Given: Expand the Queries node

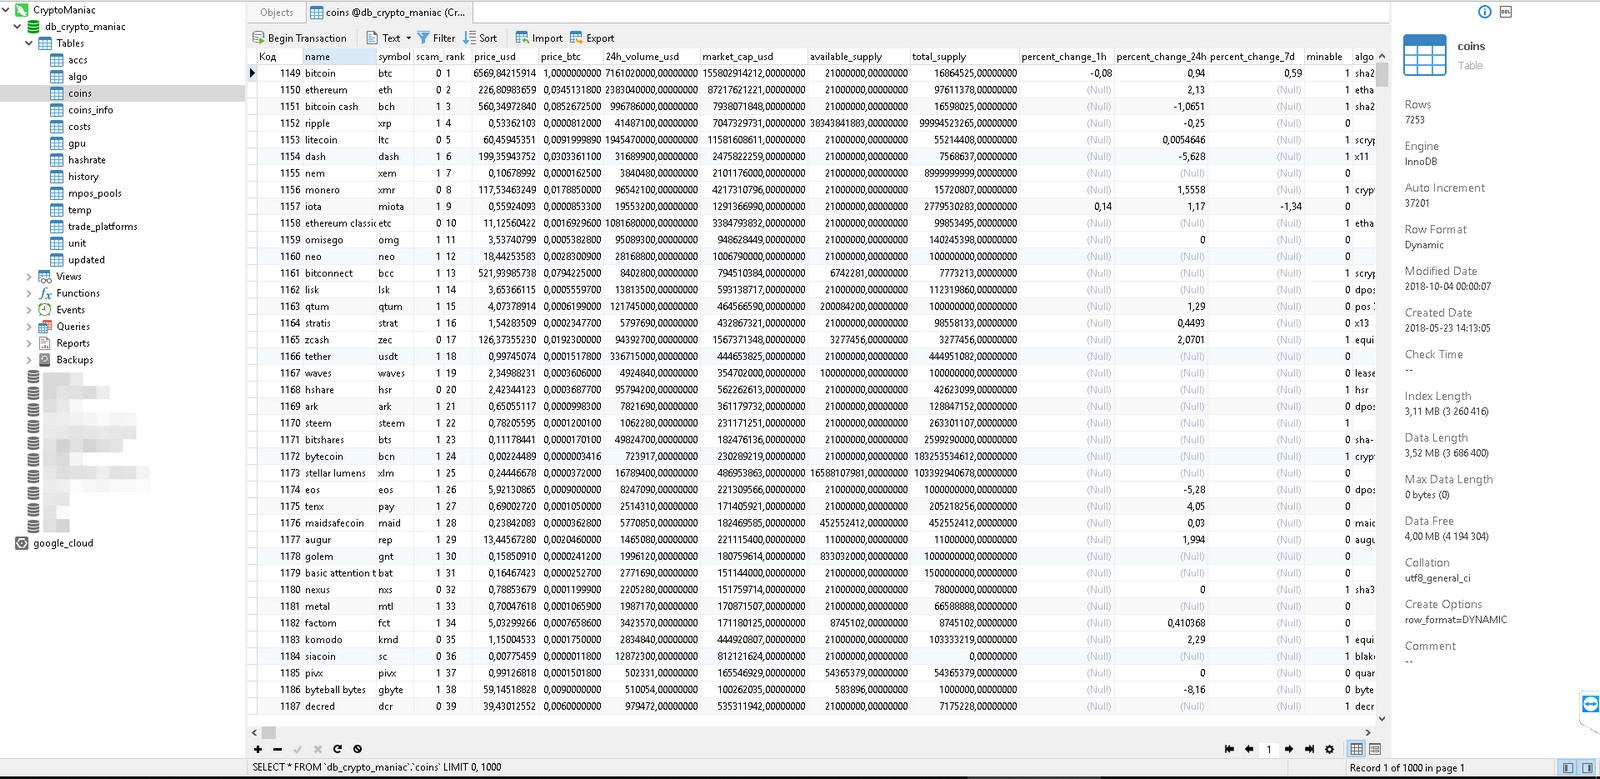Looking at the screenshot, I should click(x=29, y=327).
